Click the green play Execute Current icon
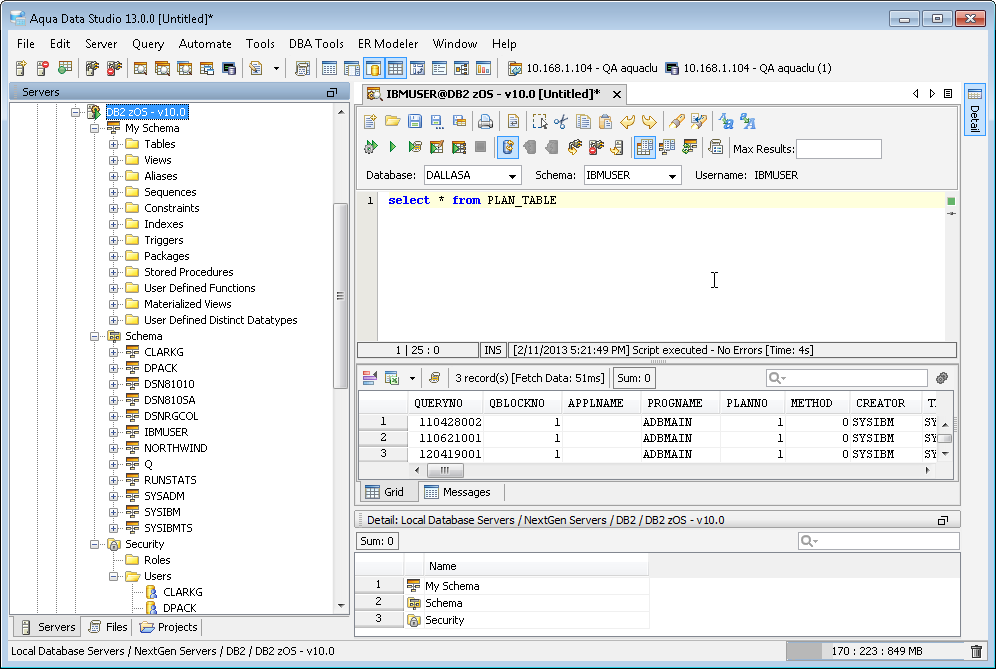996x669 pixels. [393, 147]
